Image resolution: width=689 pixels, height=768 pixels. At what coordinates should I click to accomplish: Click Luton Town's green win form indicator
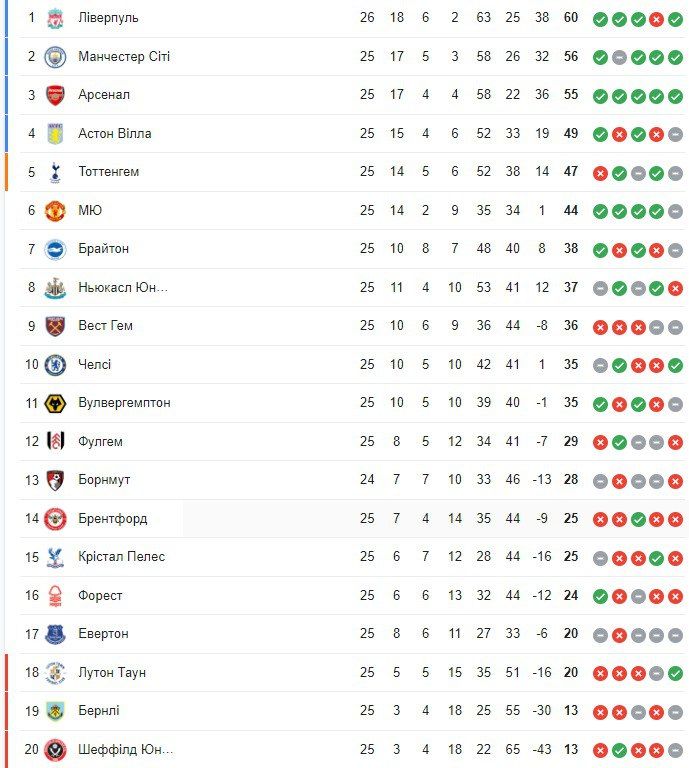(675, 673)
